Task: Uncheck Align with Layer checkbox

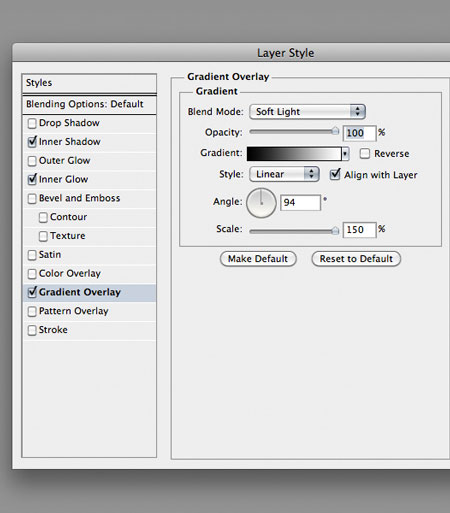Action: (335, 175)
